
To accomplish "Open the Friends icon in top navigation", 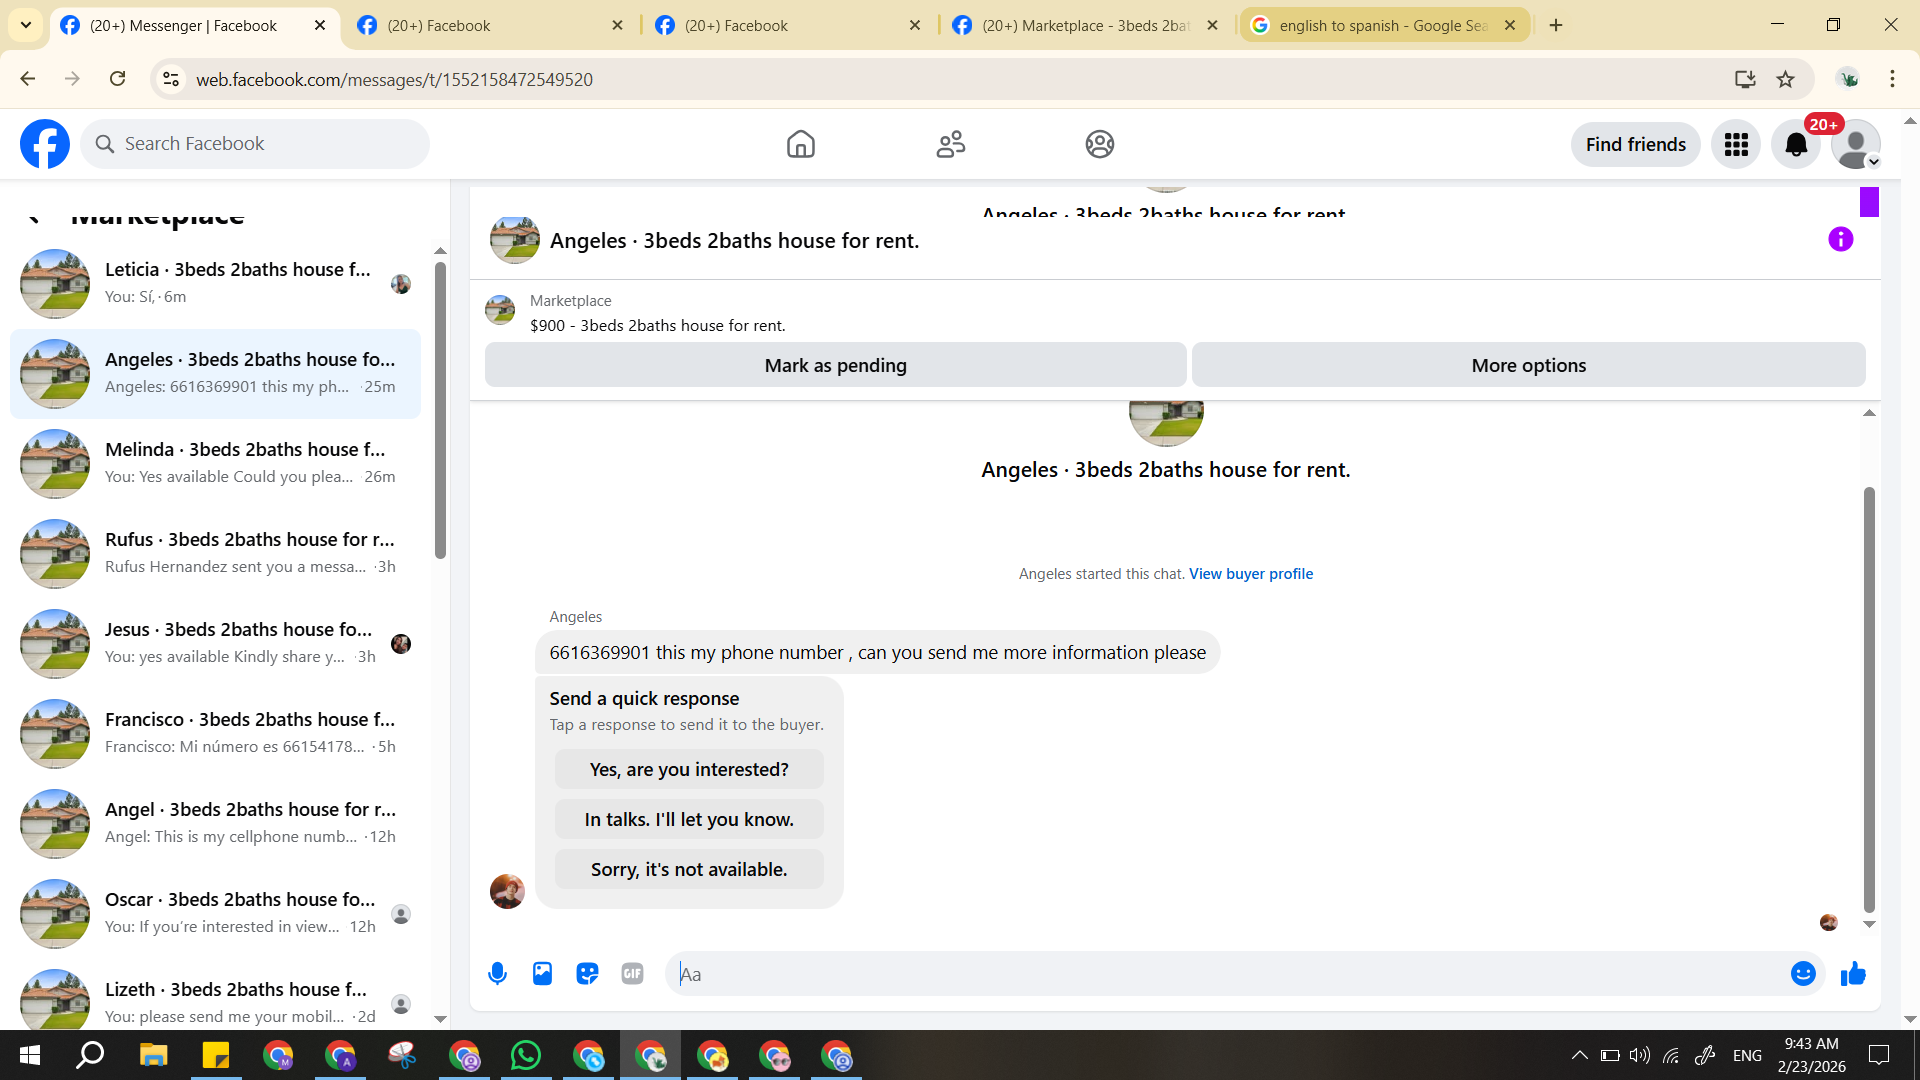I will (x=950, y=144).
